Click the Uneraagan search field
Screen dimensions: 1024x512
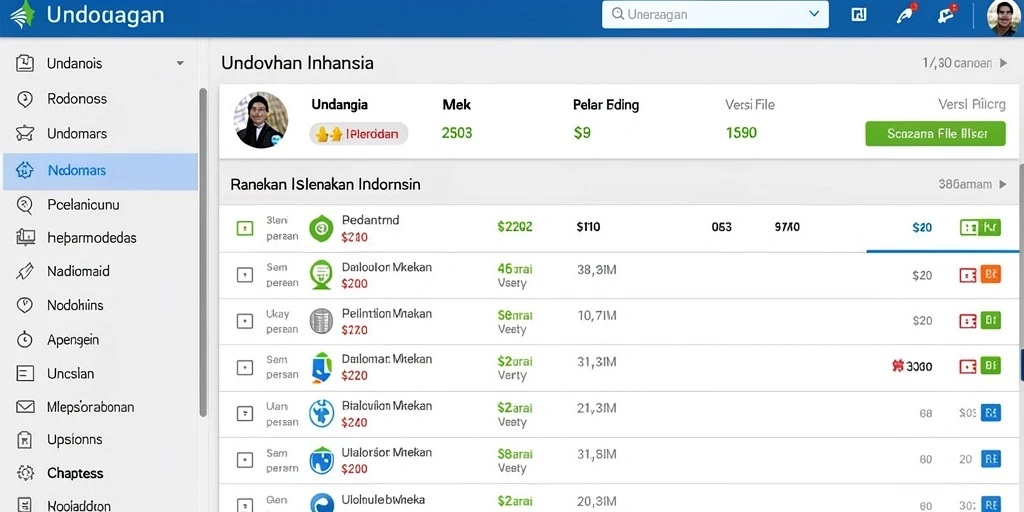715,14
